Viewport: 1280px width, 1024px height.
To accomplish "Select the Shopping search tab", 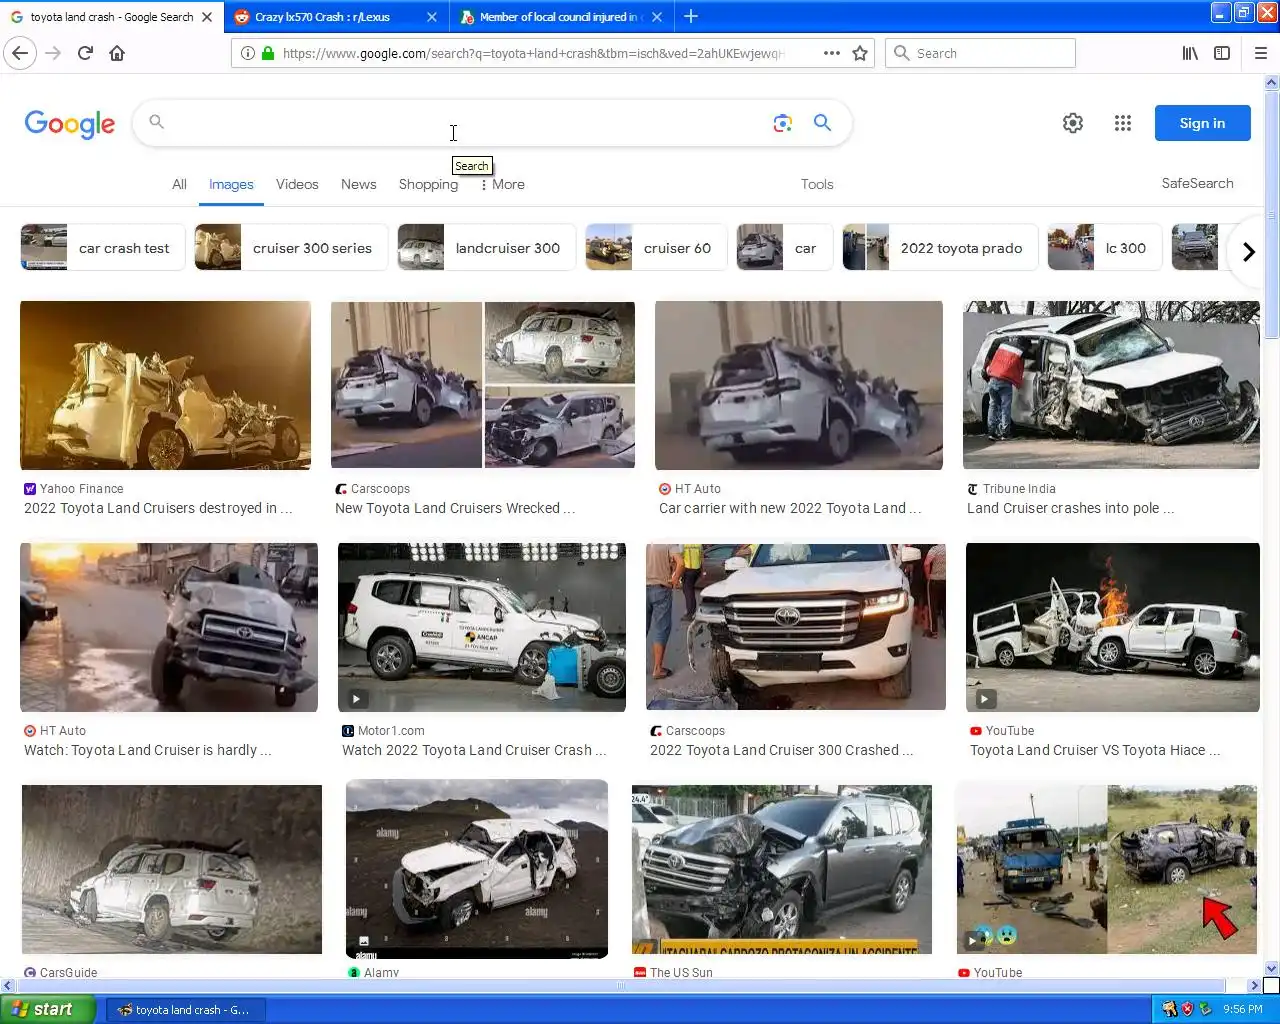I will pyautogui.click(x=428, y=184).
